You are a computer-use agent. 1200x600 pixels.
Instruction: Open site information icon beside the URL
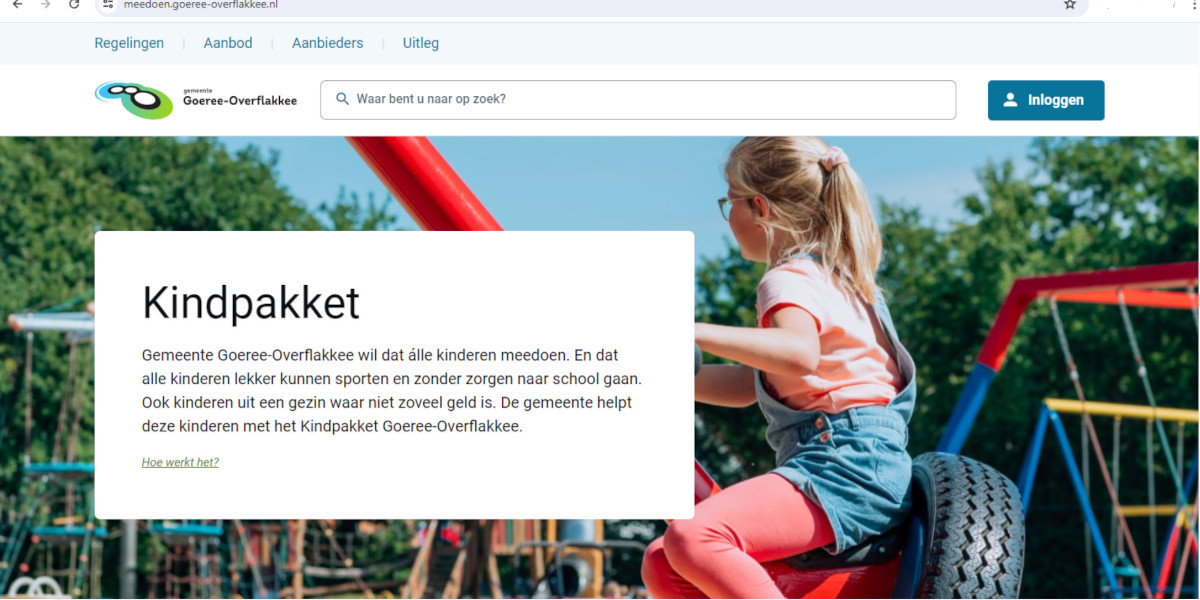109,5
